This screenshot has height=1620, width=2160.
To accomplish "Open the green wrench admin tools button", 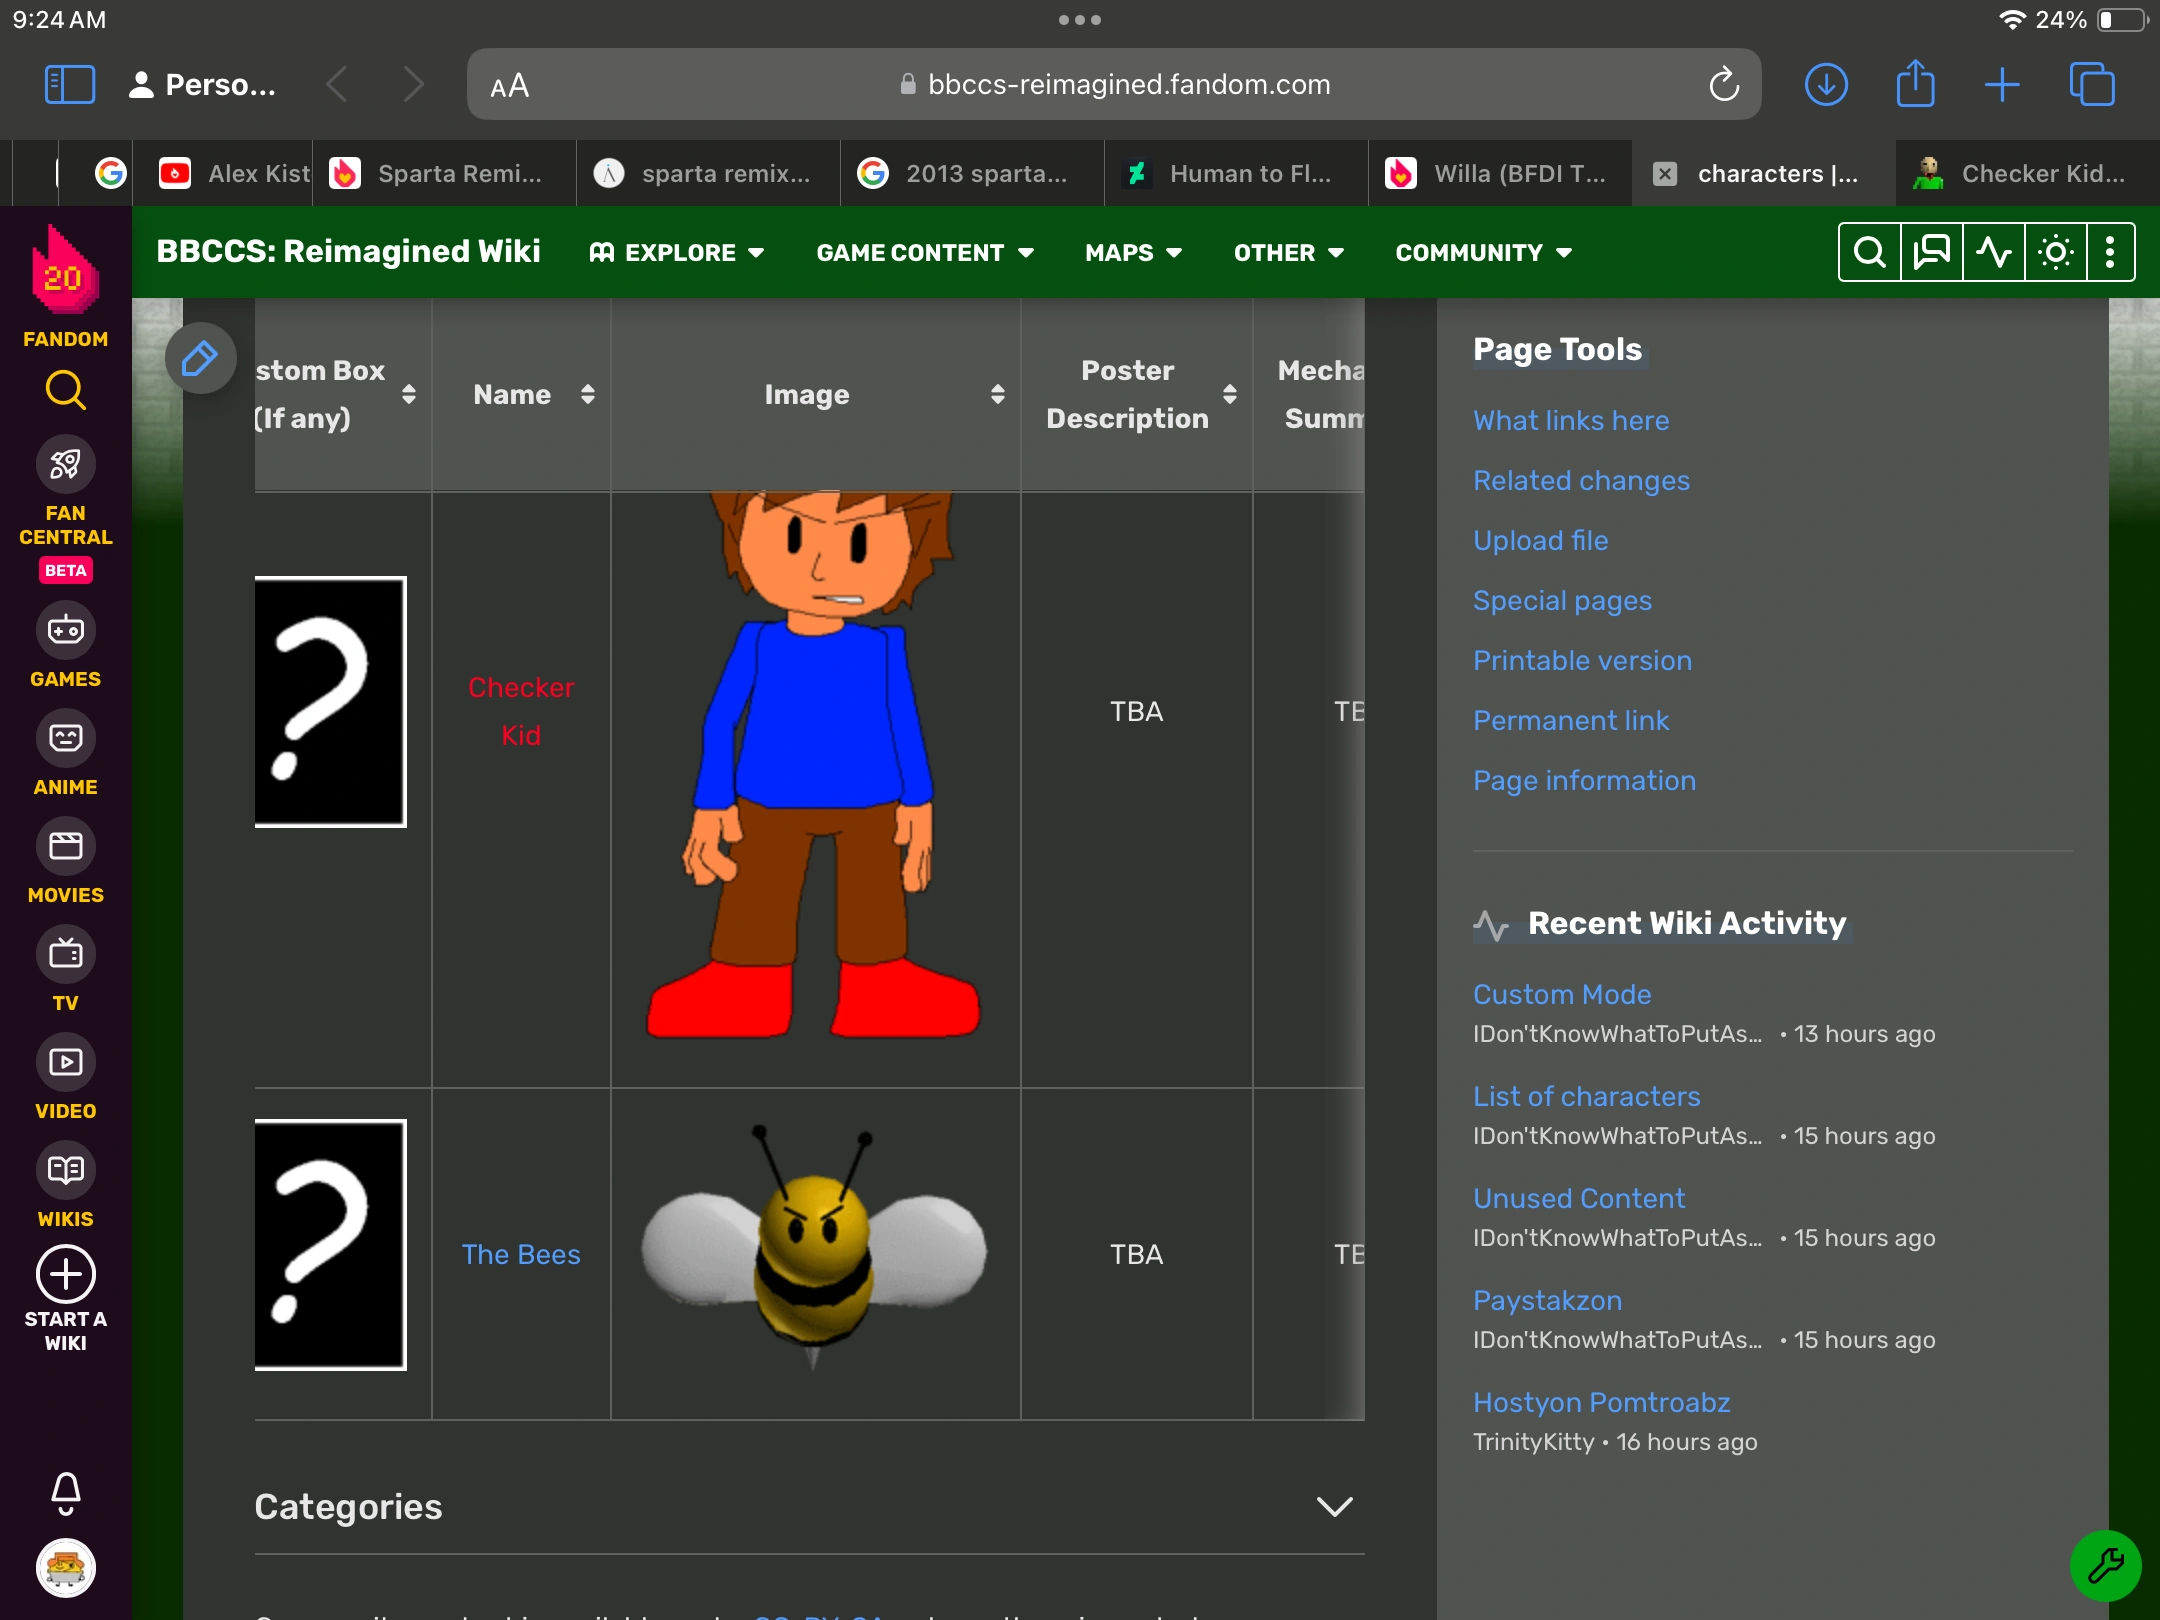I will click(2105, 1565).
